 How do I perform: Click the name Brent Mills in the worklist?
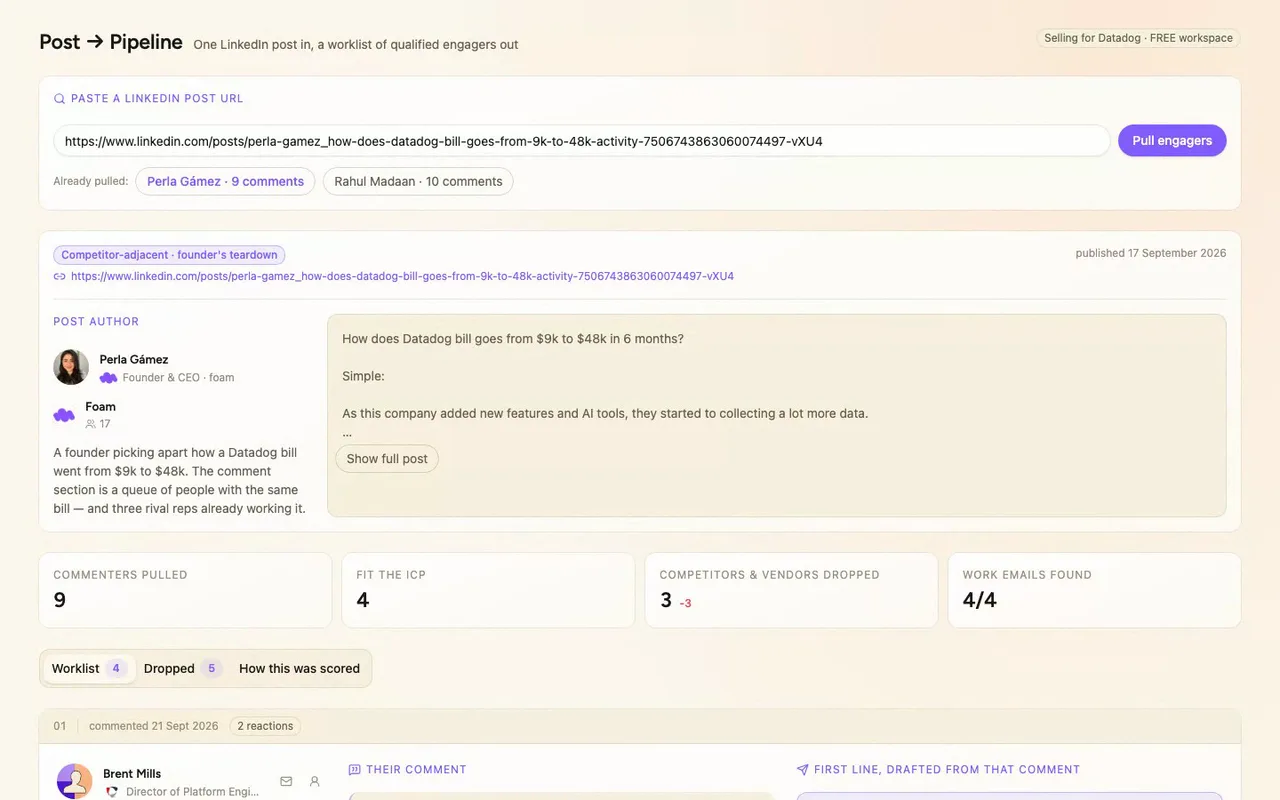(x=132, y=774)
